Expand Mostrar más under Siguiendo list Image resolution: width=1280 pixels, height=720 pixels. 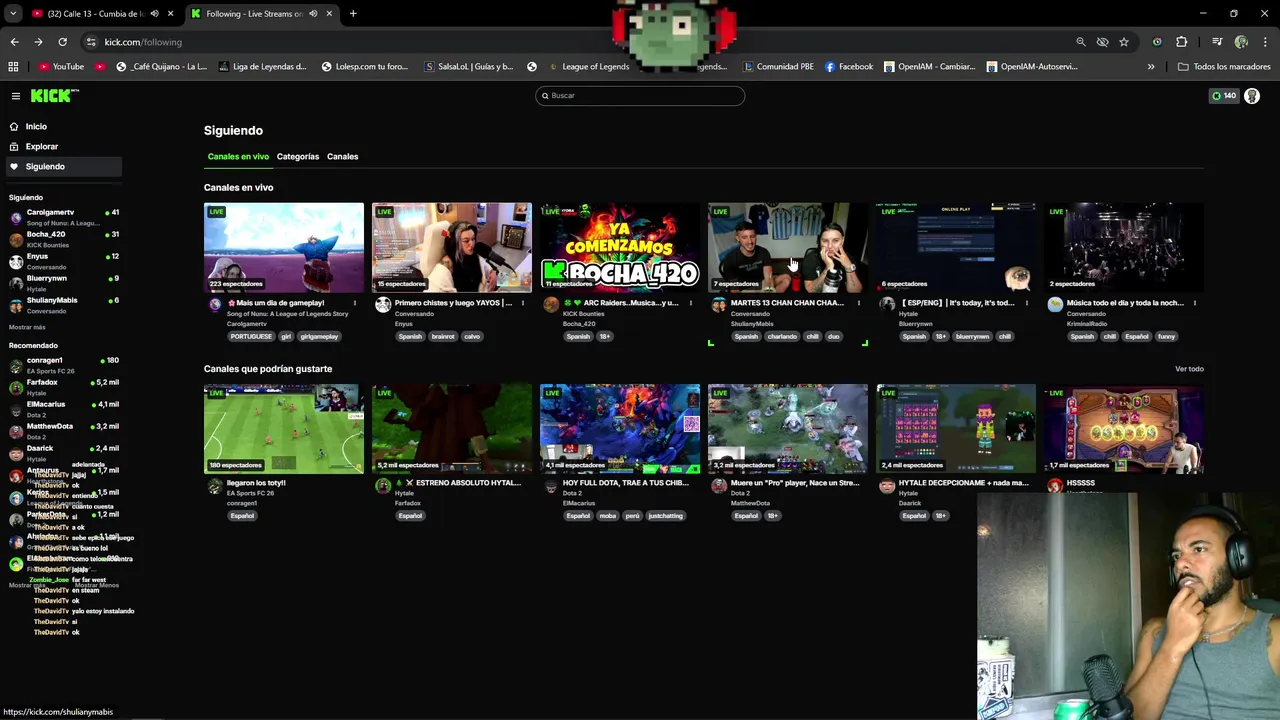27,327
